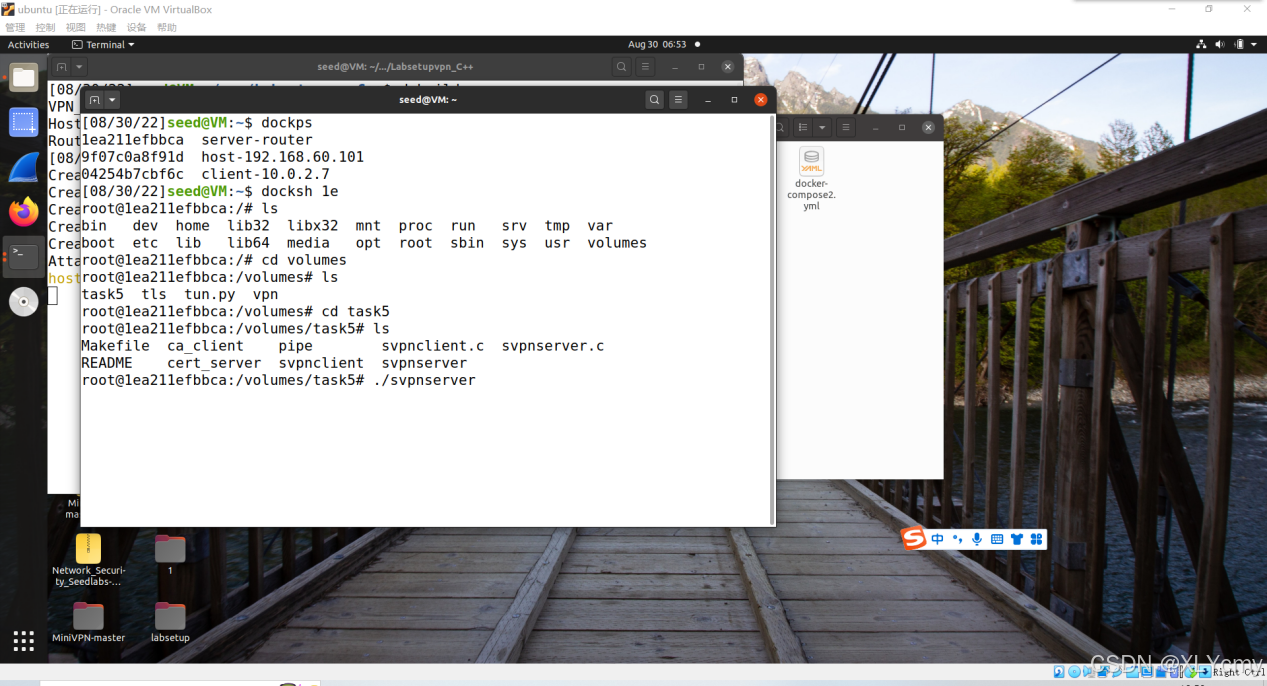Add new tab in seed@VM: ~ terminal
Viewport: 1267px width, 686px height.
tap(94, 100)
